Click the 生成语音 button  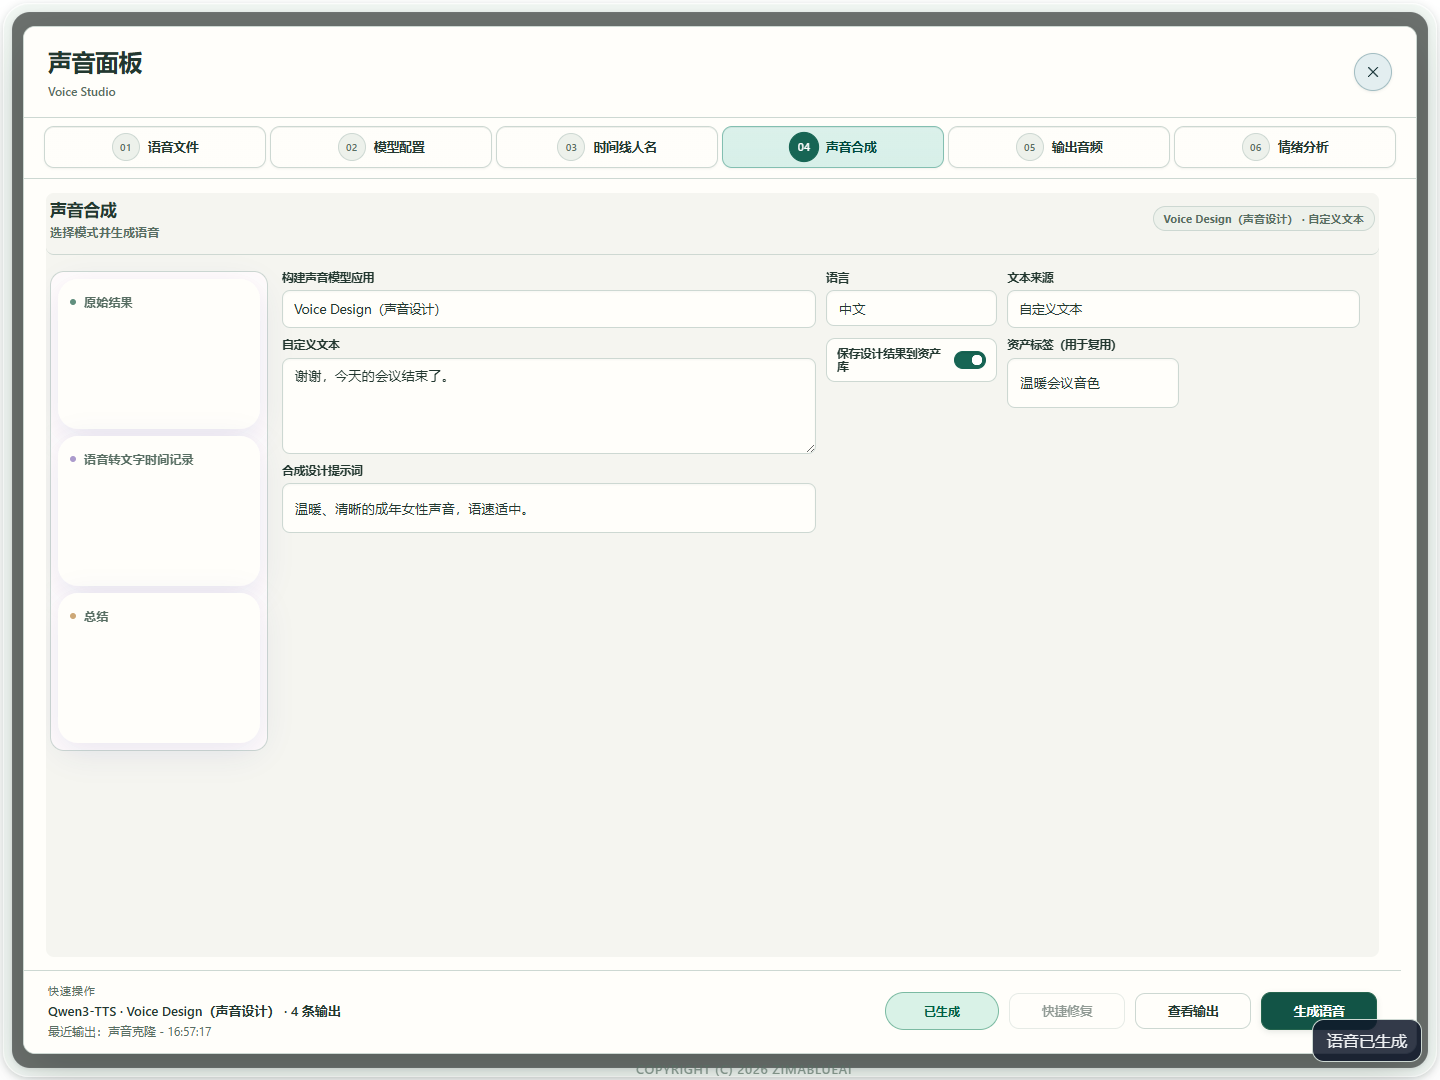tap(1319, 1011)
